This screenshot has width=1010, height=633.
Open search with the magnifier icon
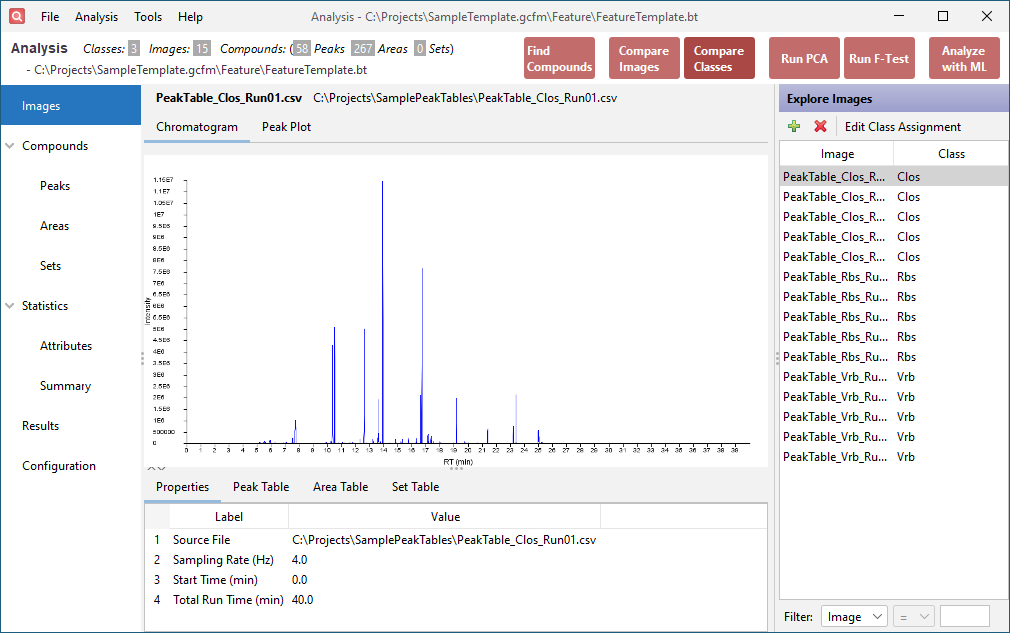point(15,16)
